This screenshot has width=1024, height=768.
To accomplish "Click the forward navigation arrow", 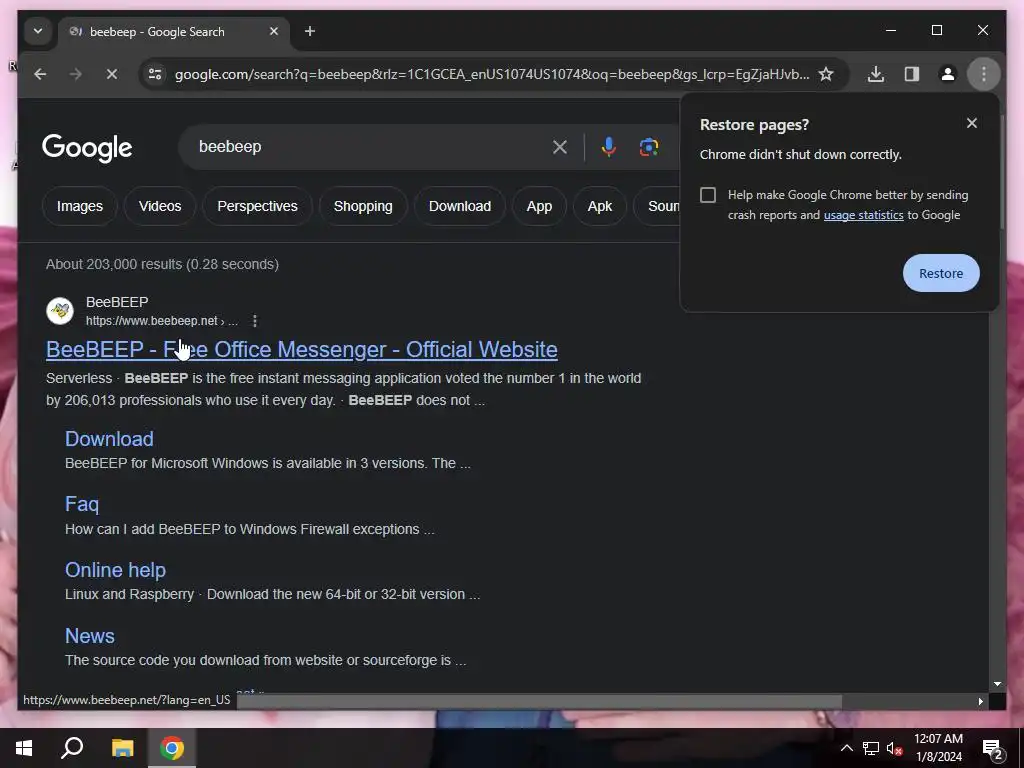I will [76, 74].
